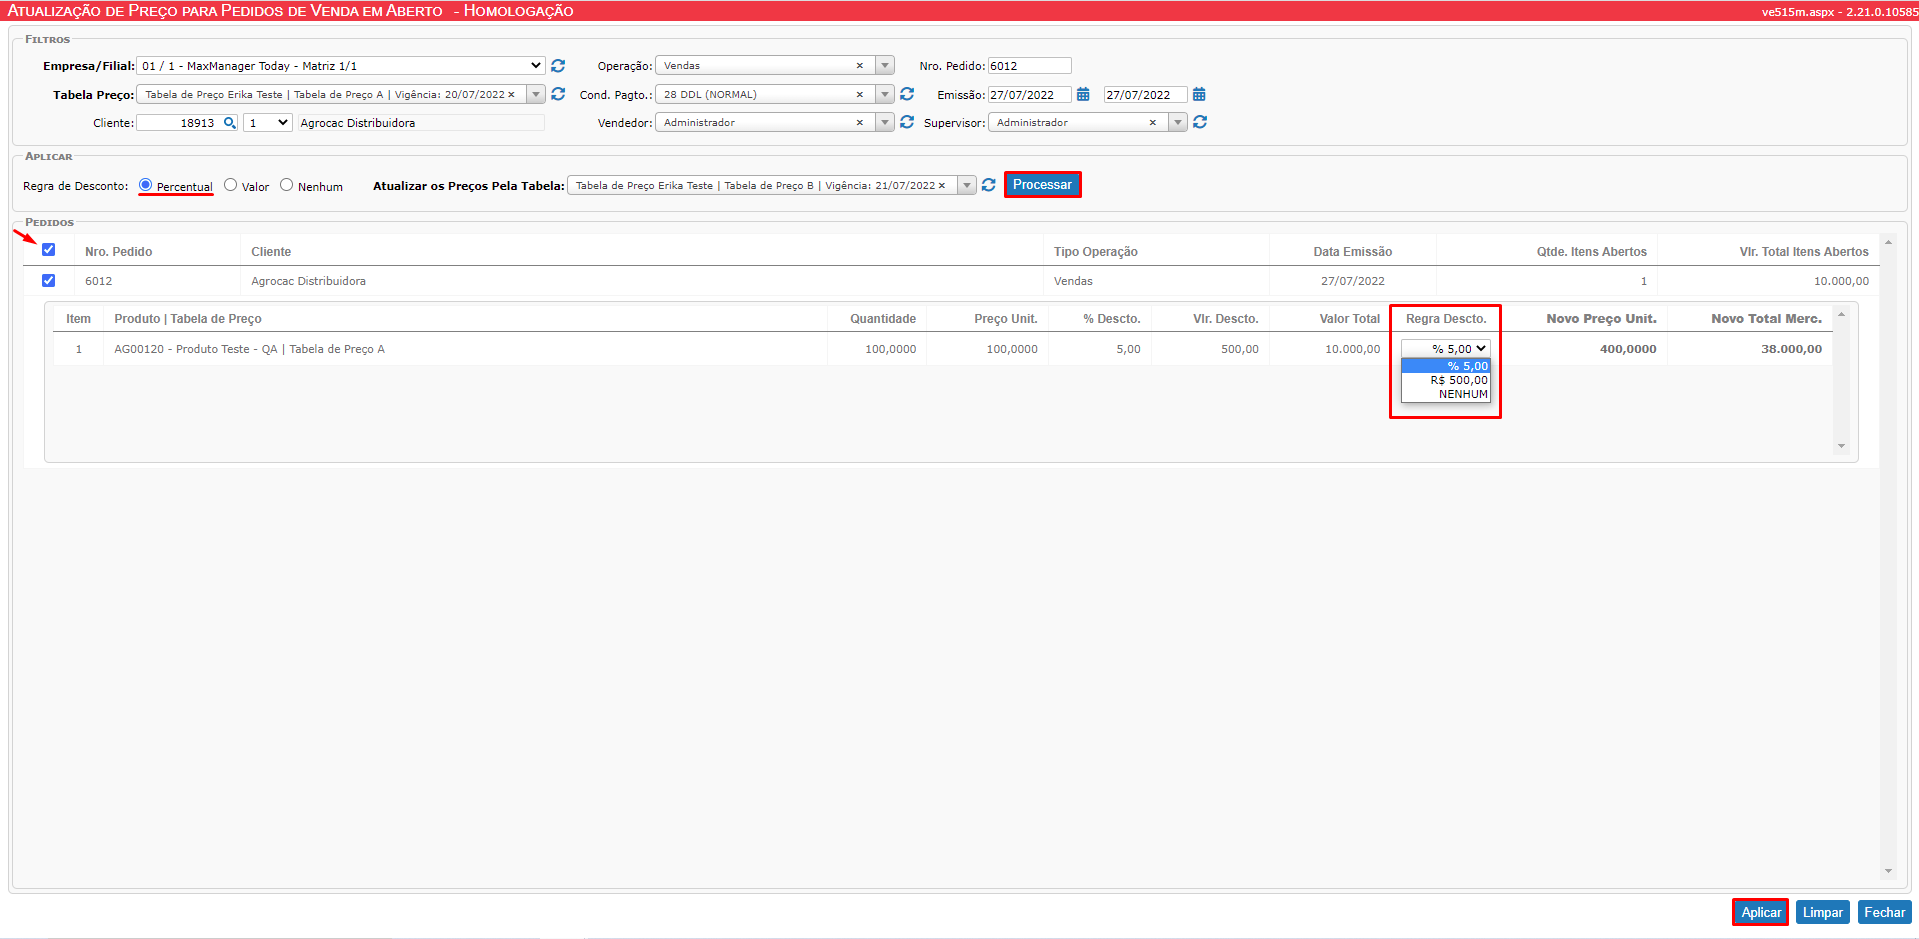The height and width of the screenshot is (939, 1919).
Task: Toggle the Regra Descto. item dropdown
Action: [x=1445, y=349]
